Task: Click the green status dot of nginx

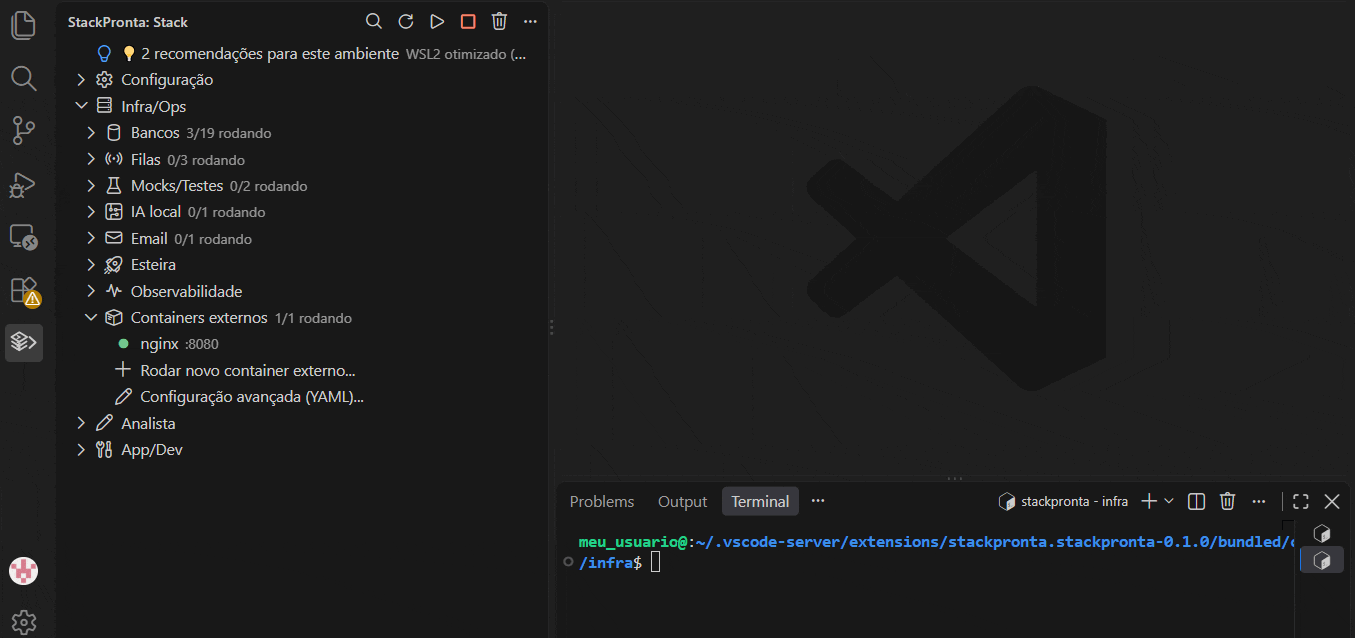Action: click(123, 344)
